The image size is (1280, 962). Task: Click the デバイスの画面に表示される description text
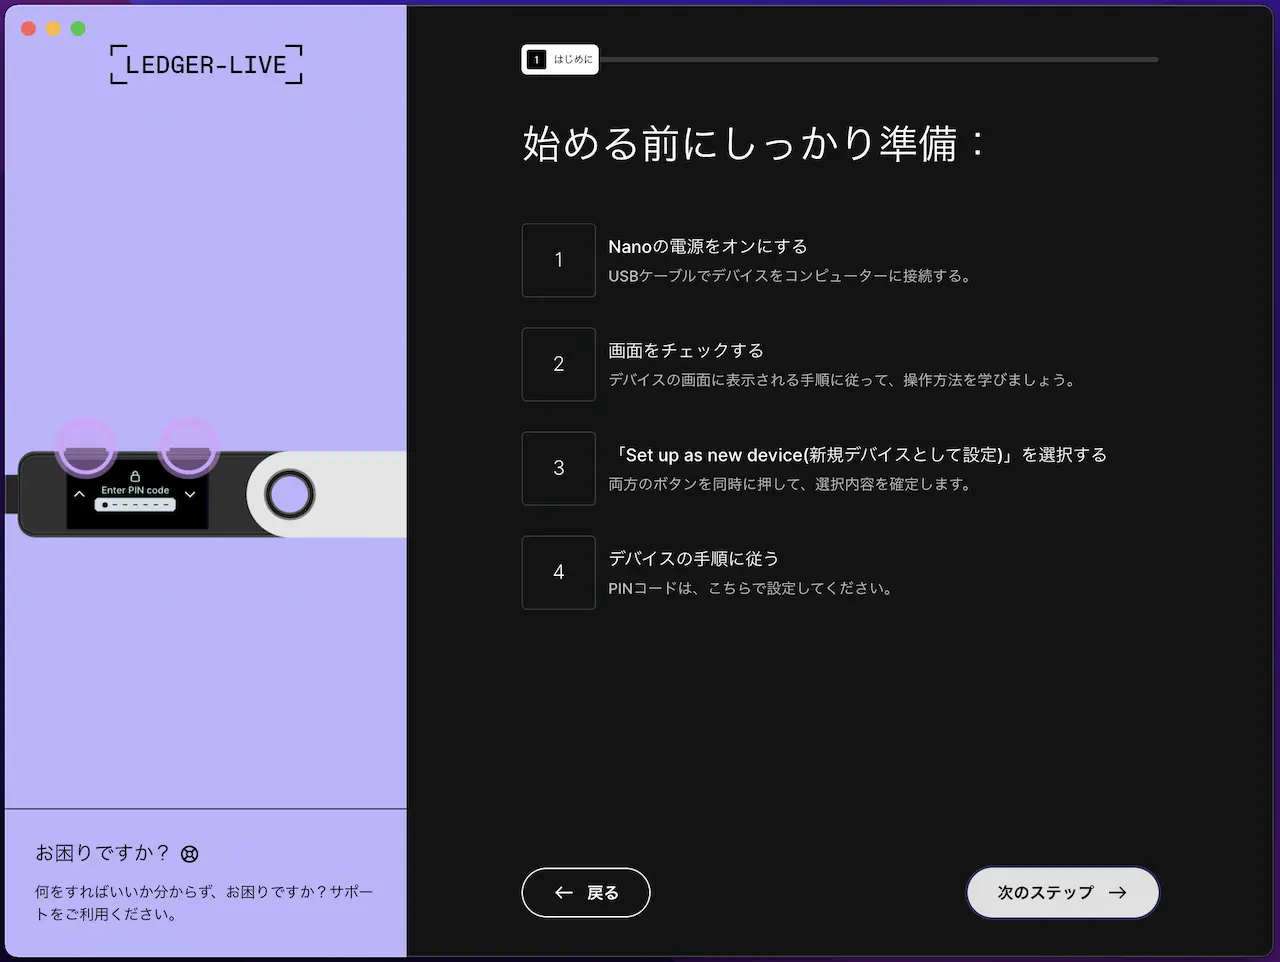click(x=843, y=380)
